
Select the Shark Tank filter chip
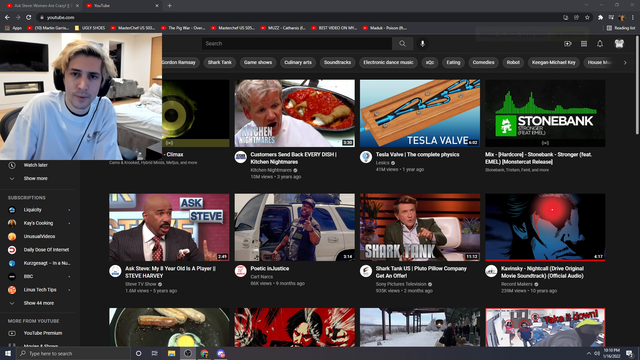point(220,62)
